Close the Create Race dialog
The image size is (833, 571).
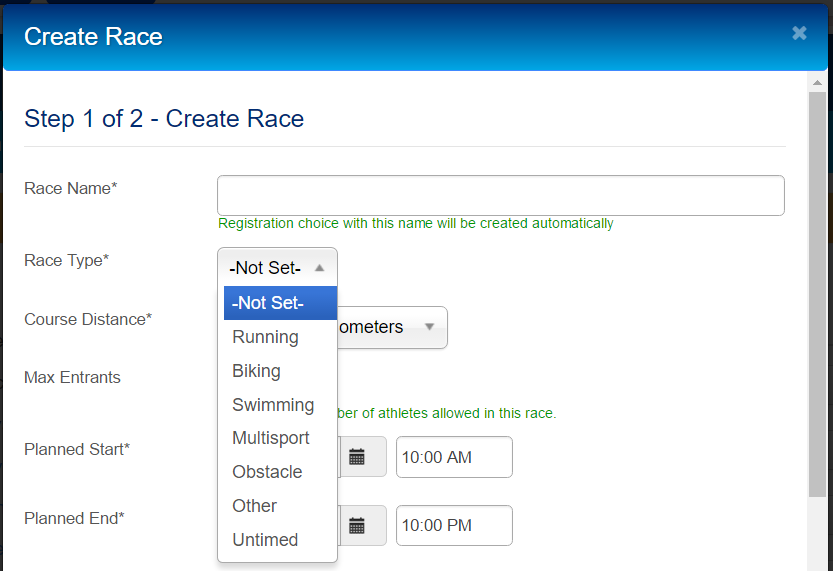click(x=799, y=33)
